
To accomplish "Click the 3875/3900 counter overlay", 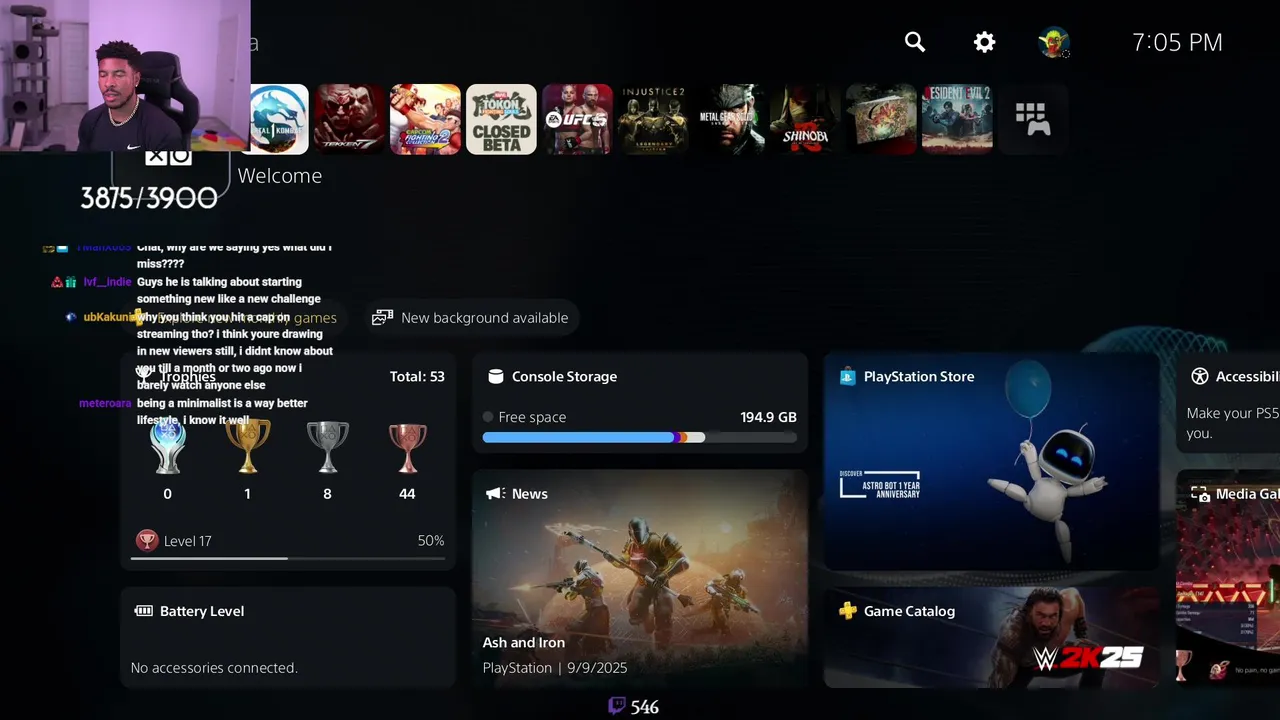I will [x=149, y=198].
